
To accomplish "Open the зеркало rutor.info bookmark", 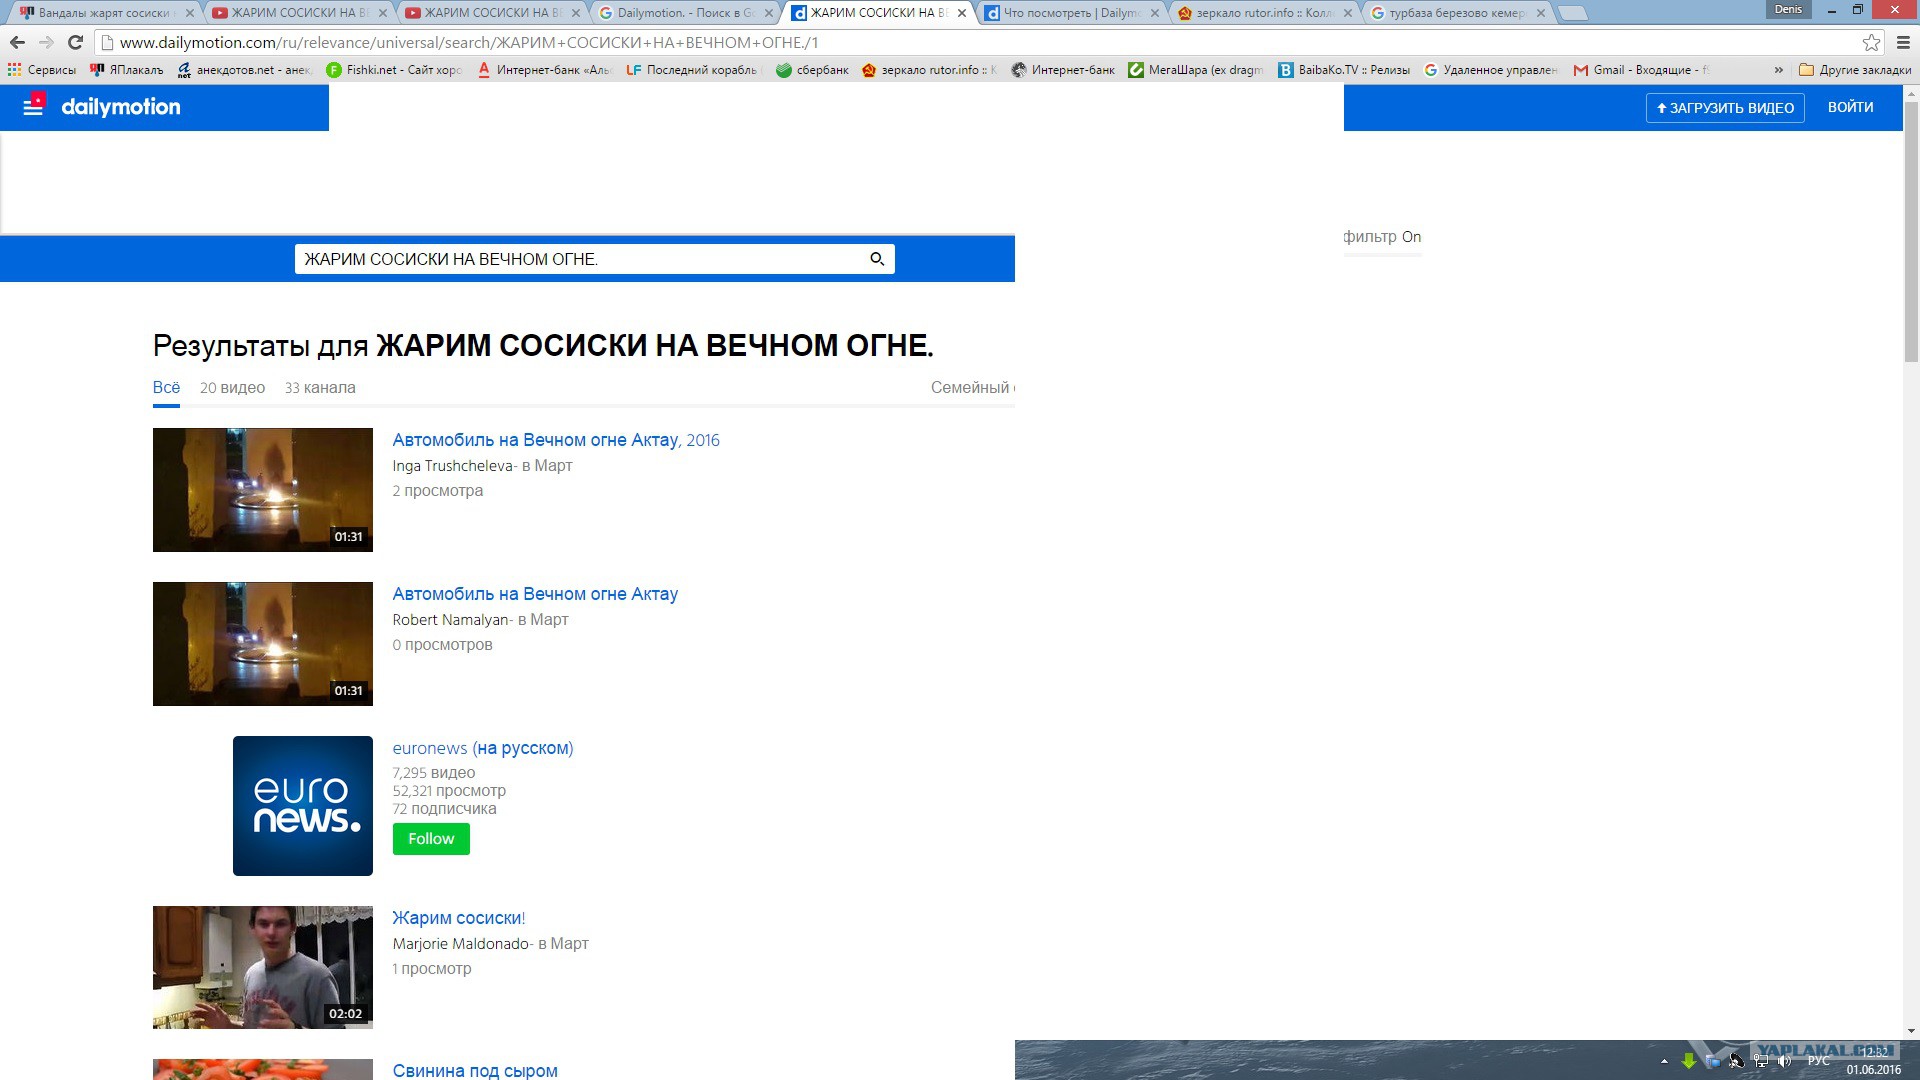I will pos(930,70).
